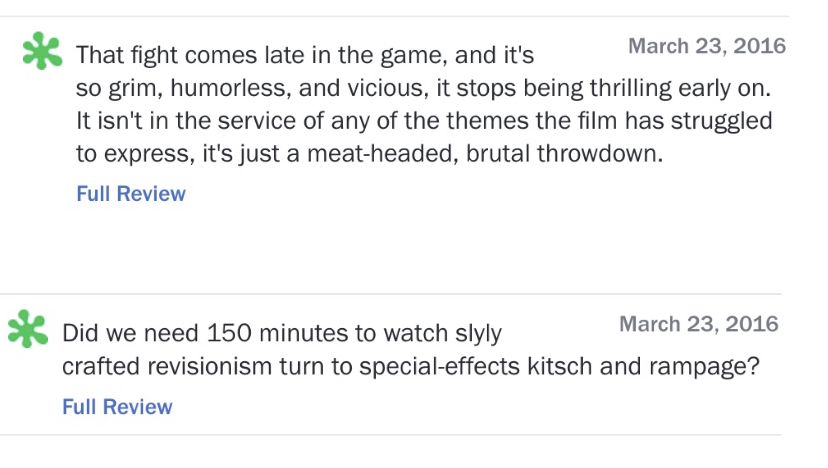Viewport: 828px width, 468px height.
Task: Click the word "slyly" in the second review
Action: point(469,333)
